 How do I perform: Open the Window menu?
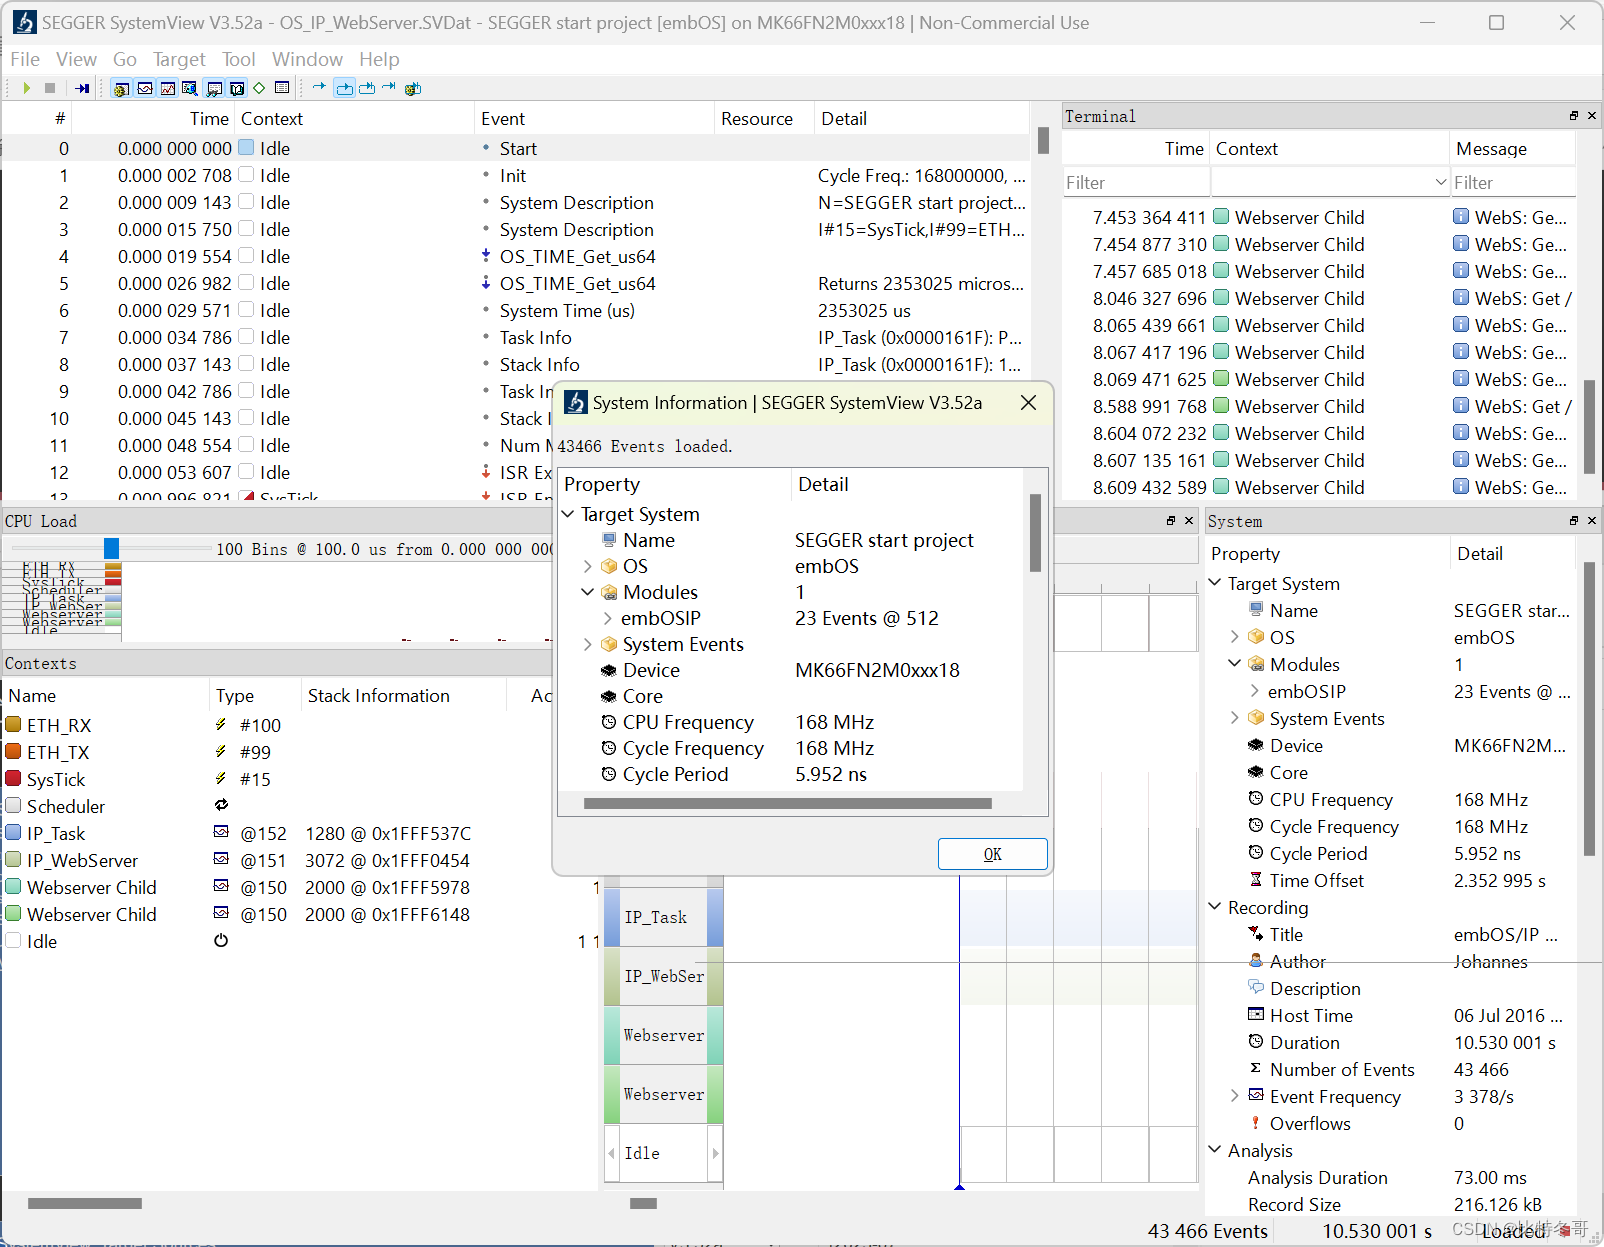307,59
